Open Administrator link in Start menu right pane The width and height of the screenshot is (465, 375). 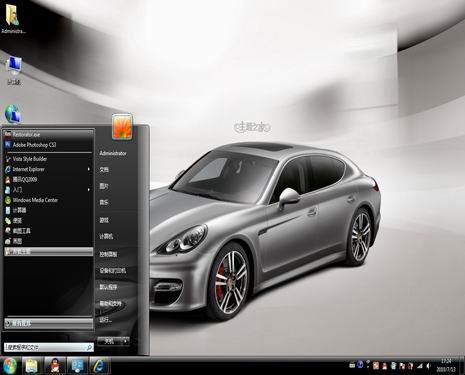(113, 153)
